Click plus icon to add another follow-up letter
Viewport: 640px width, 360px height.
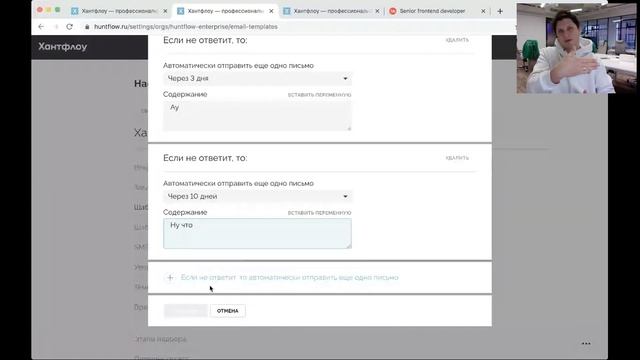[x=170, y=278]
